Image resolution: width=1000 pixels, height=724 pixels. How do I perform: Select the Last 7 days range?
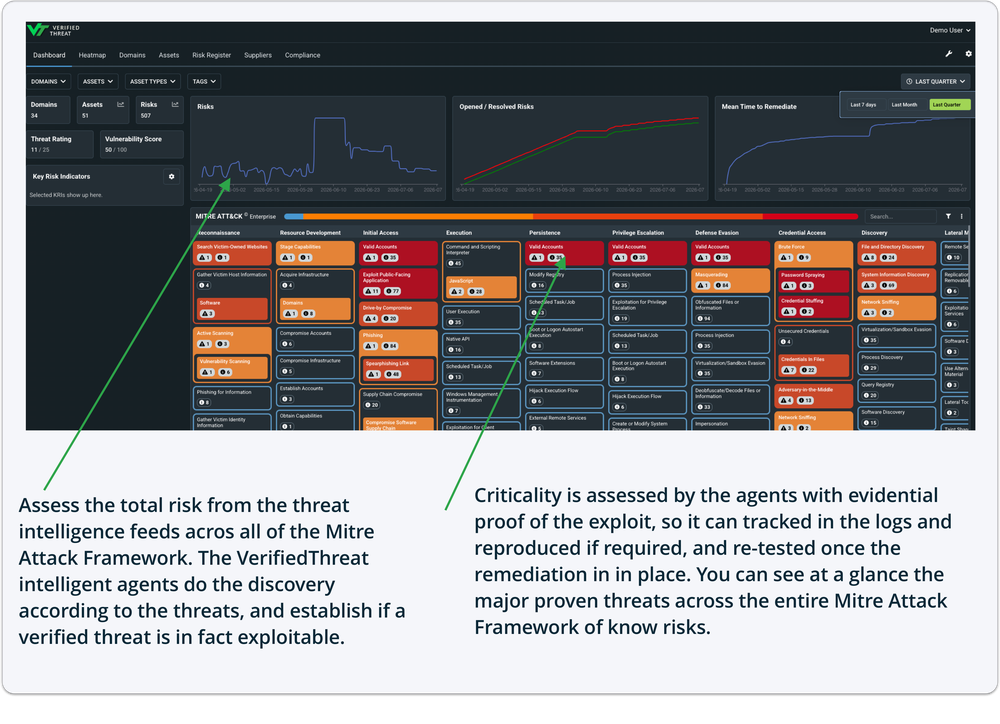pos(863,105)
